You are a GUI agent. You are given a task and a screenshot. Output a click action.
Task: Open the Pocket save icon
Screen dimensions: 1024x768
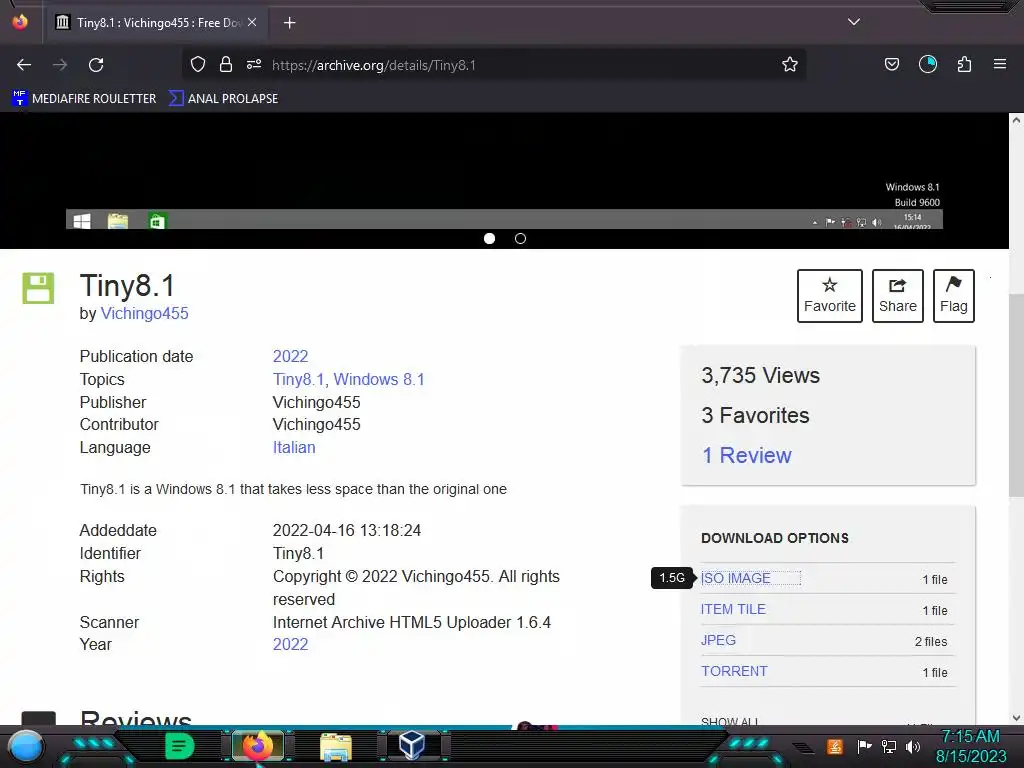[891, 64]
